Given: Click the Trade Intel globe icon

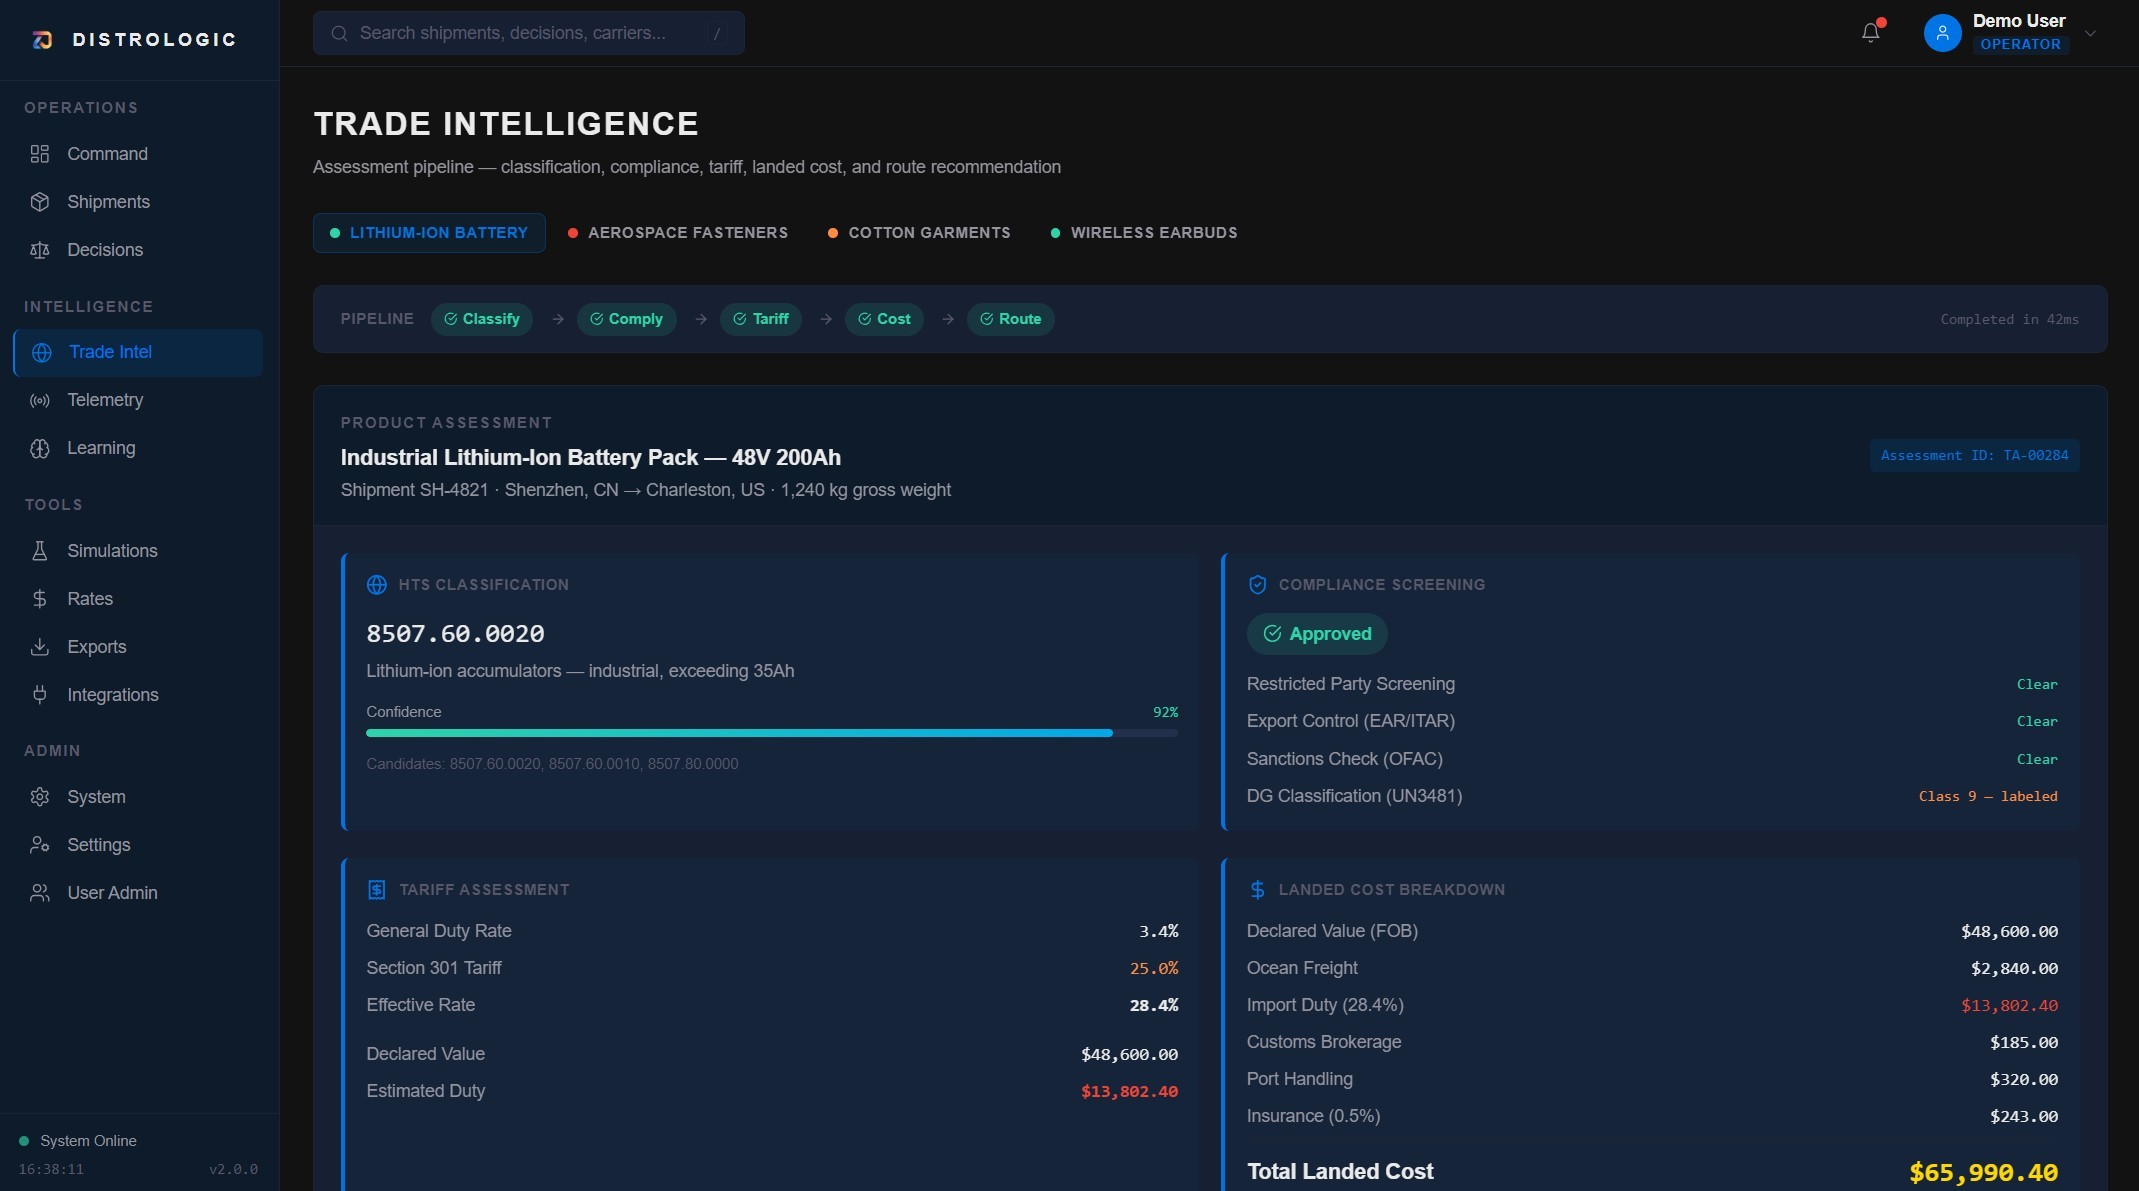Looking at the screenshot, I should pyautogui.click(x=42, y=352).
